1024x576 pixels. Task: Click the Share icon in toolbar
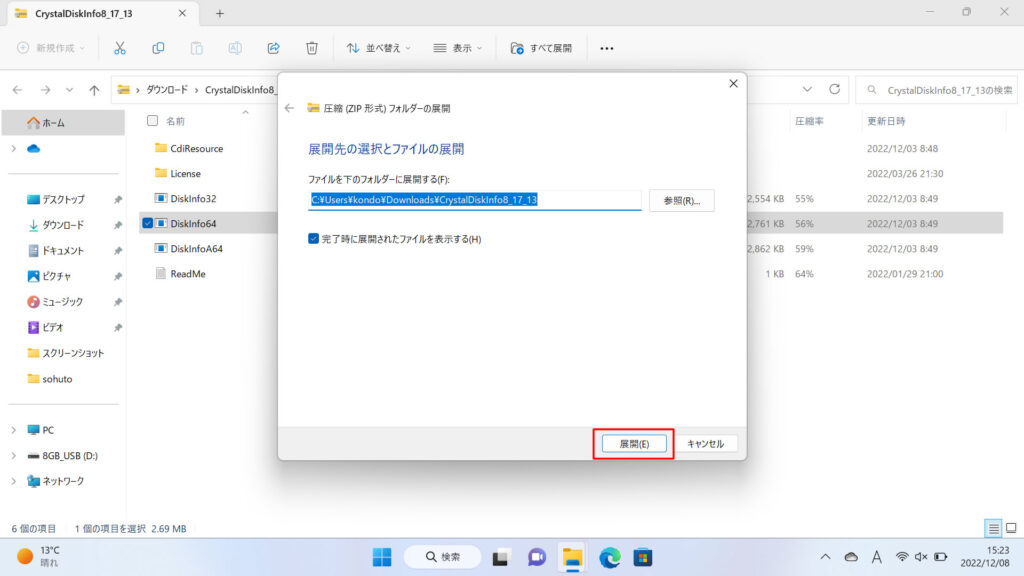point(274,48)
